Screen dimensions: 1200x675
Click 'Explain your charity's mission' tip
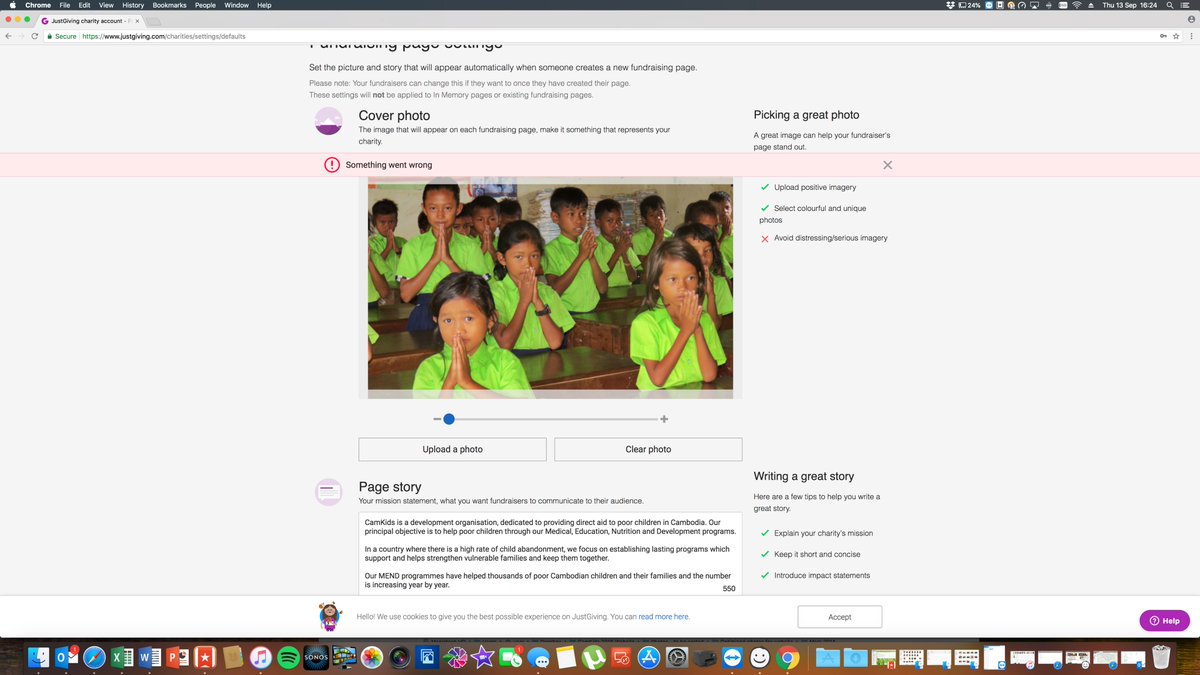click(823, 533)
